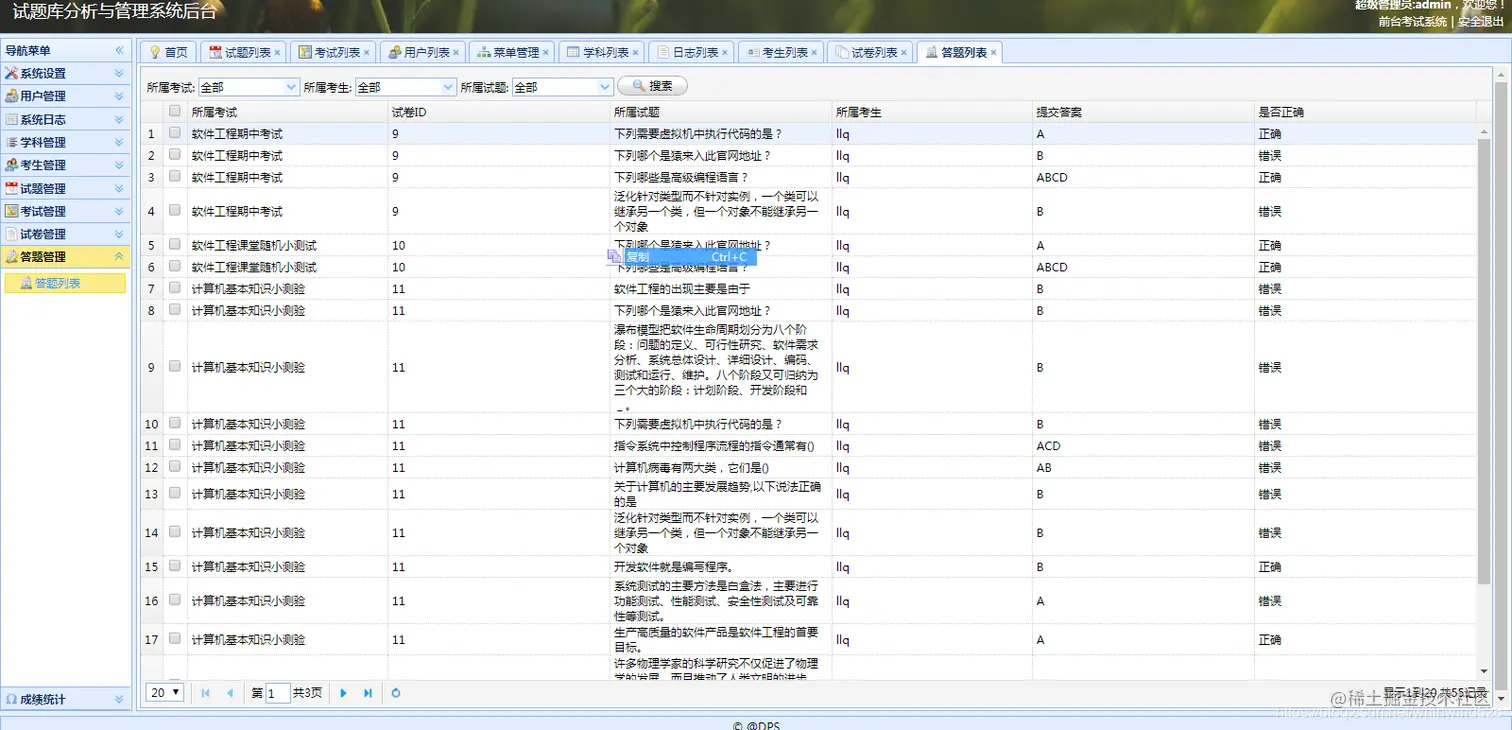Viewport: 1512px width, 730px height.
Task: Check the box for row 15
Action: click(175, 565)
